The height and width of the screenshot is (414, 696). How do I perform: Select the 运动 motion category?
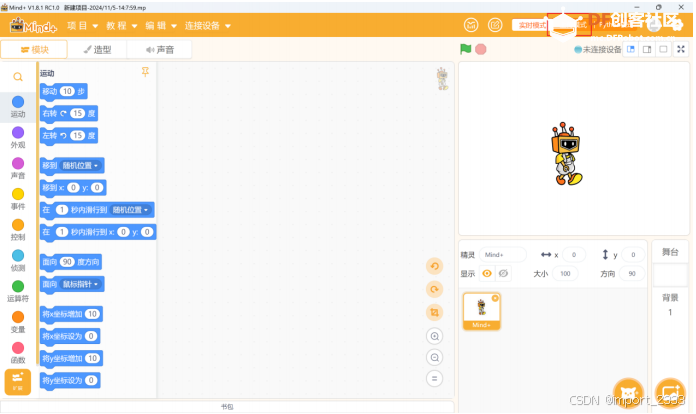coord(18,107)
